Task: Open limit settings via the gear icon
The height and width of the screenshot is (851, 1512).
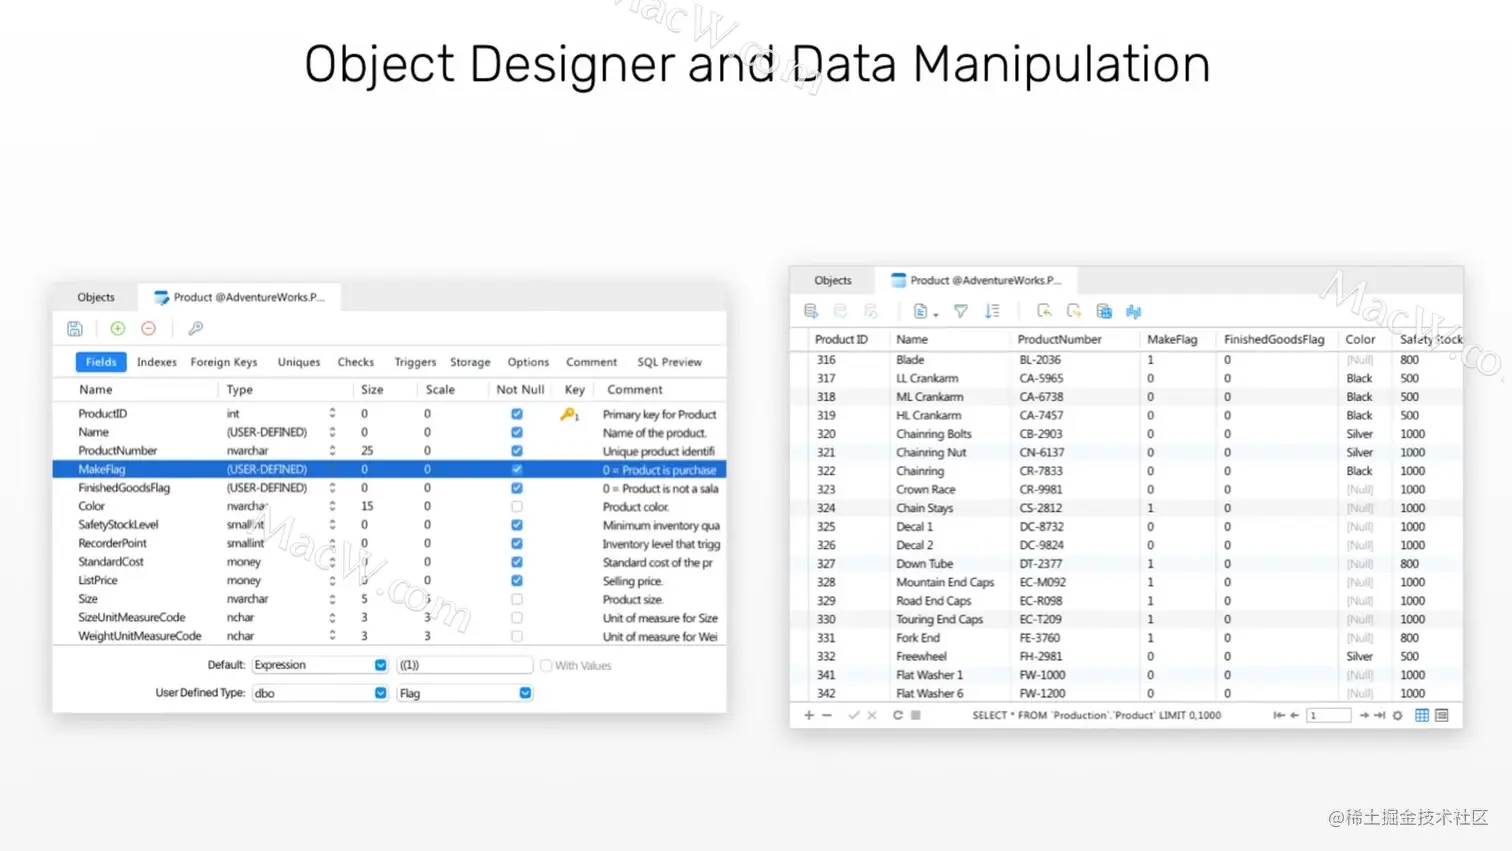Action: pos(1398,715)
